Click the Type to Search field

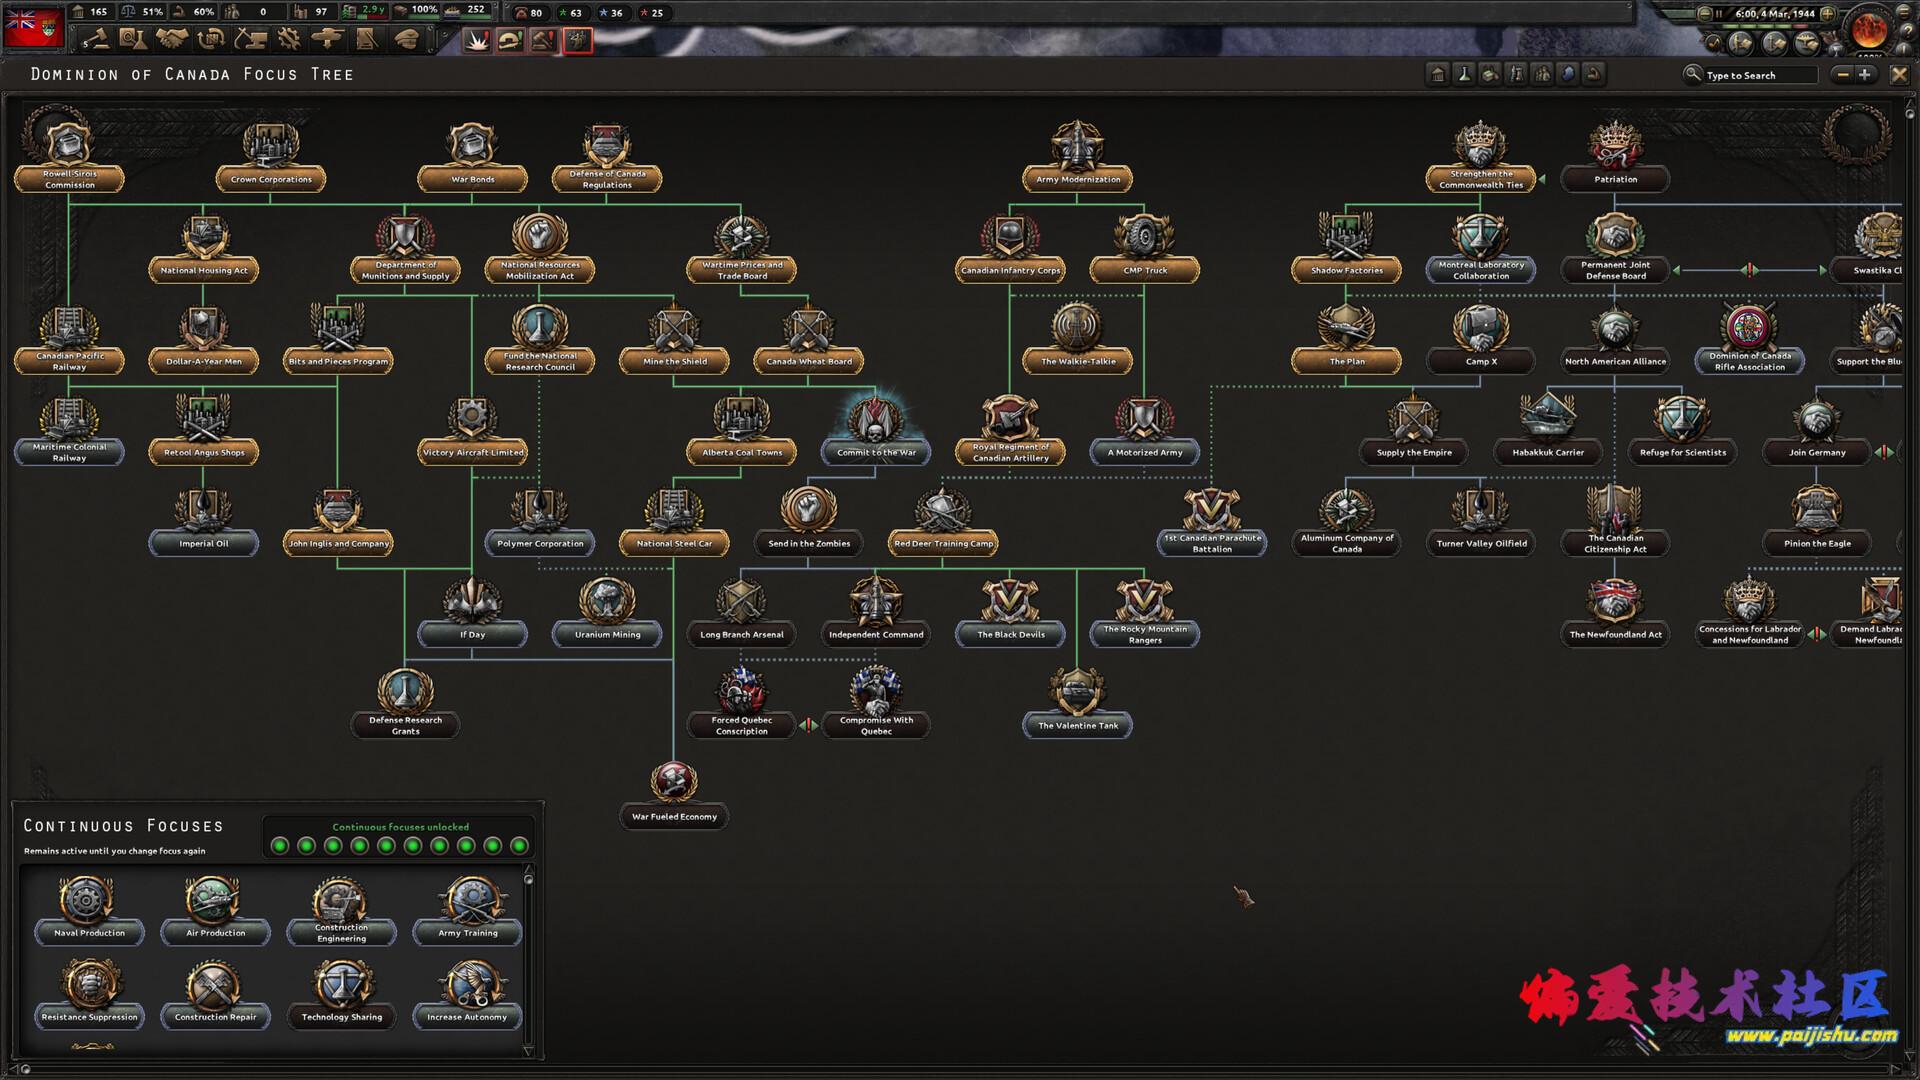pos(1760,75)
